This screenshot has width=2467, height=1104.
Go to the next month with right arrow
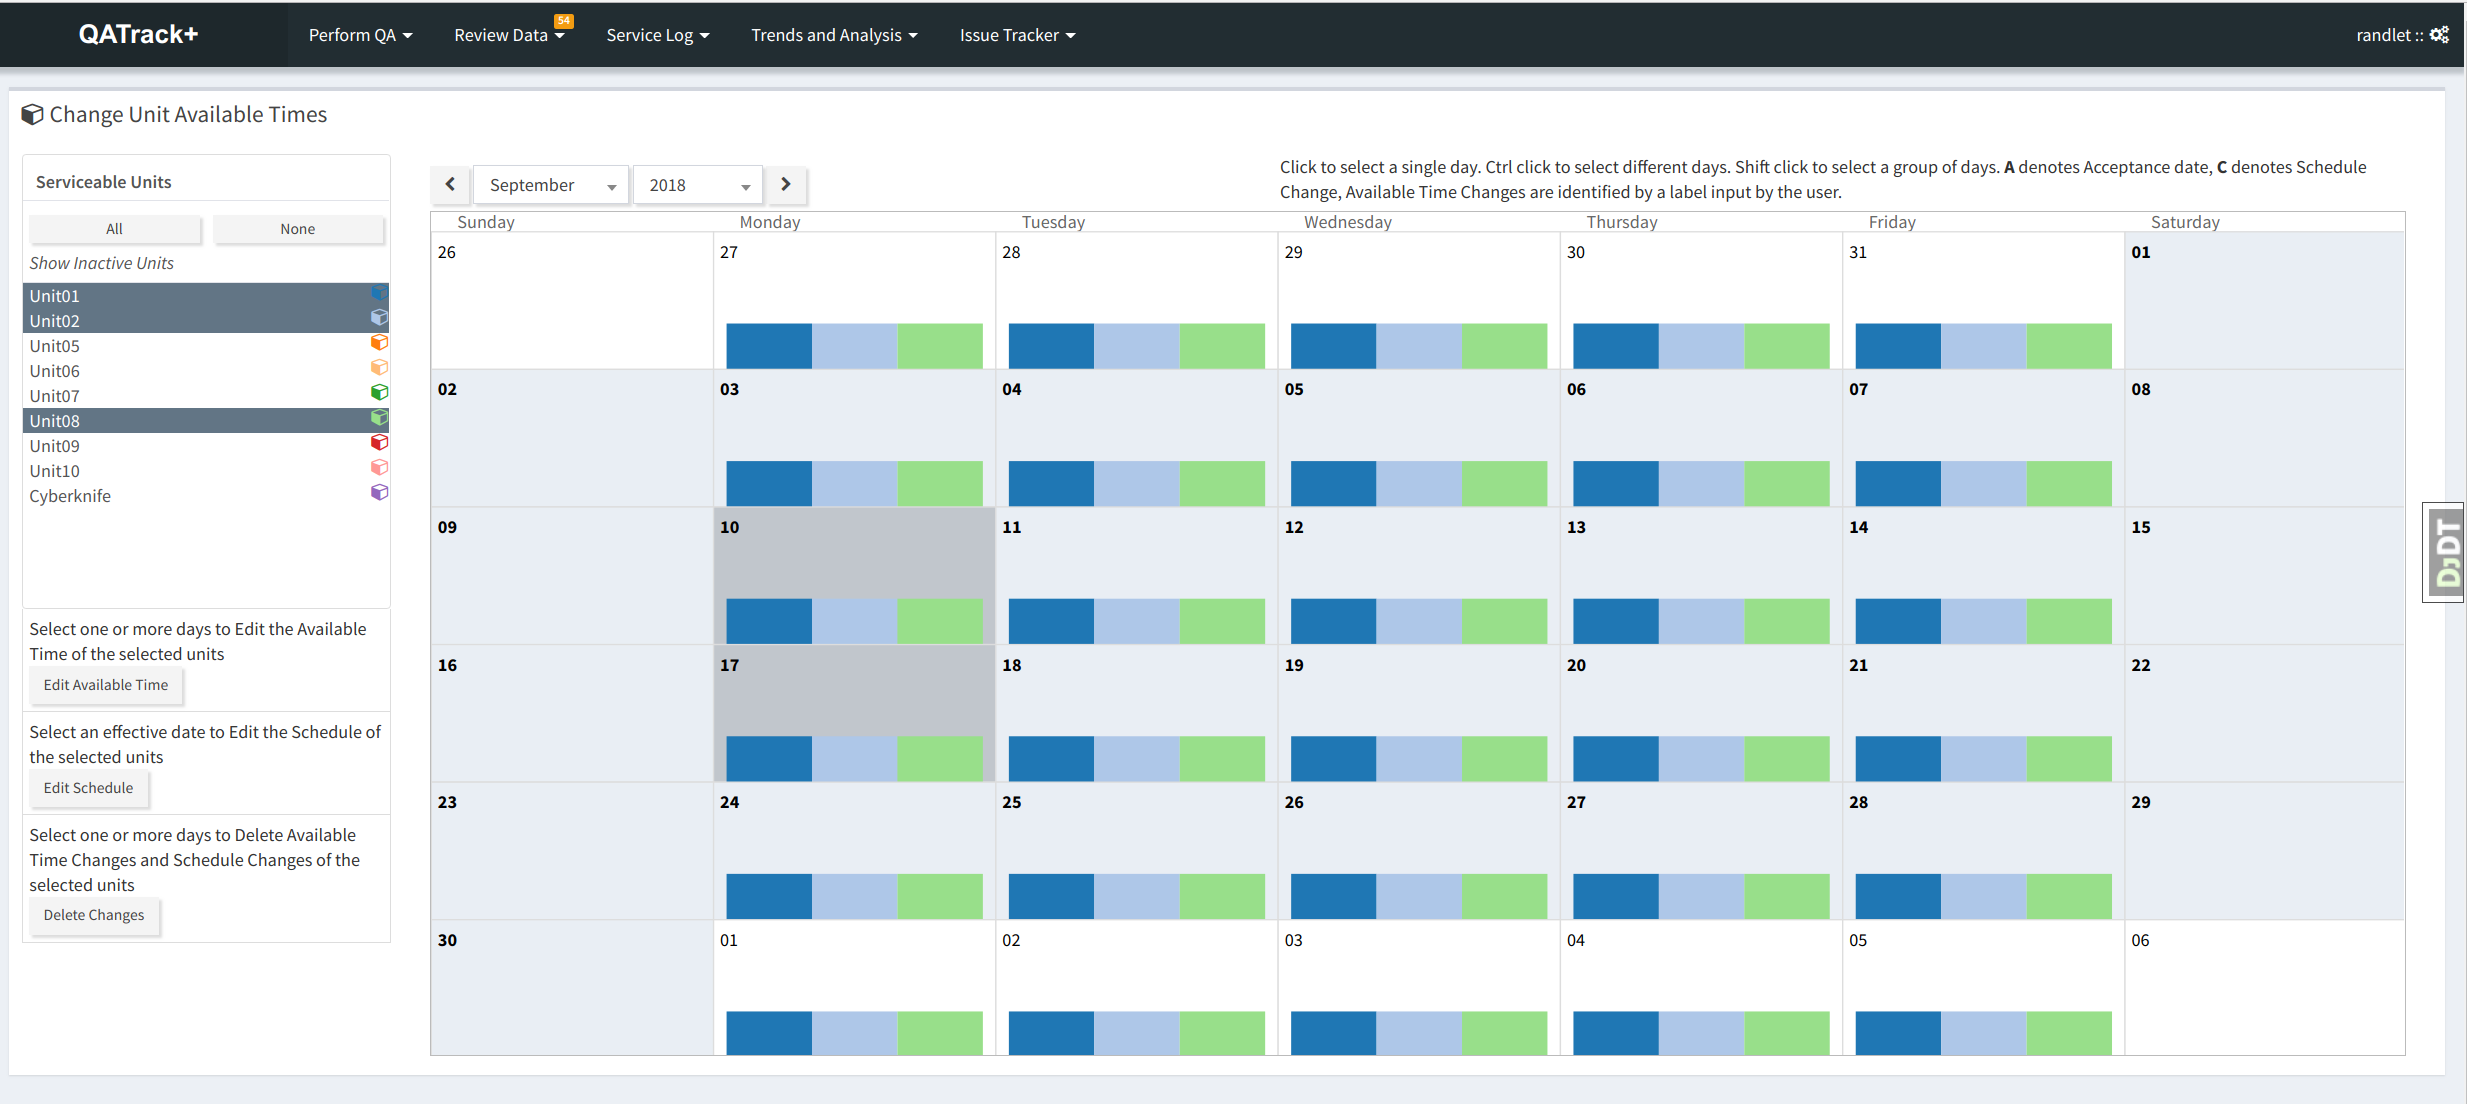[x=786, y=184]
